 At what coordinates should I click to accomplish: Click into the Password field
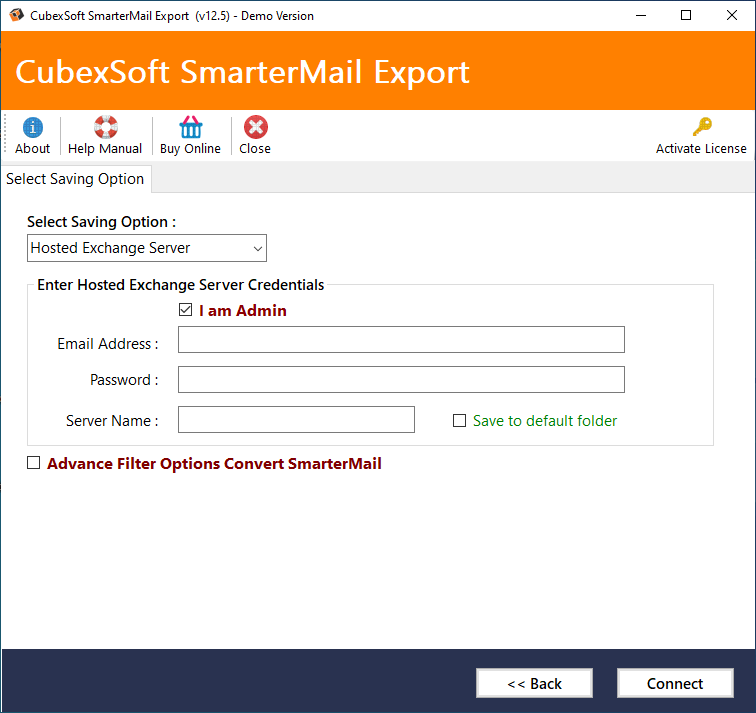[x=401, y=380]
